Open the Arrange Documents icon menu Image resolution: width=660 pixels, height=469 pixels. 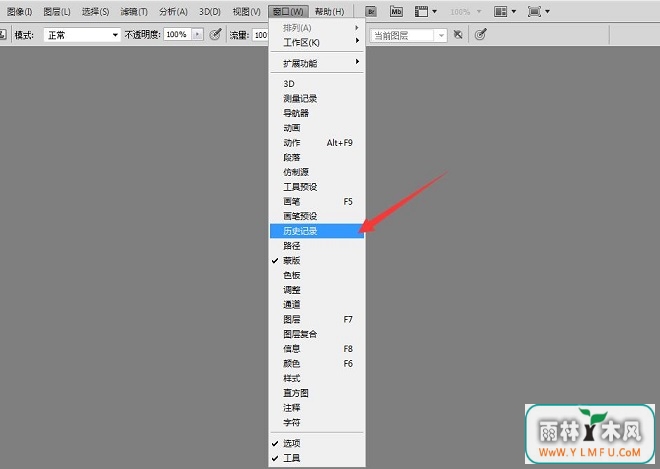(x=505, y=11)
